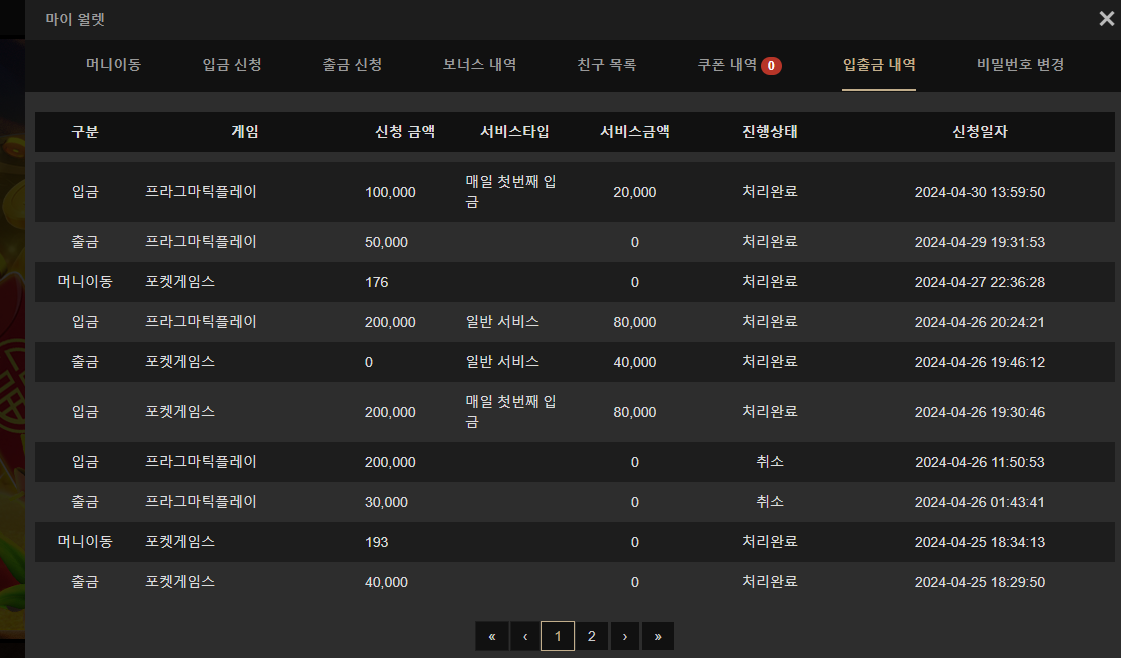
Task: Click the 신청일자 column header
Action: 979,132
